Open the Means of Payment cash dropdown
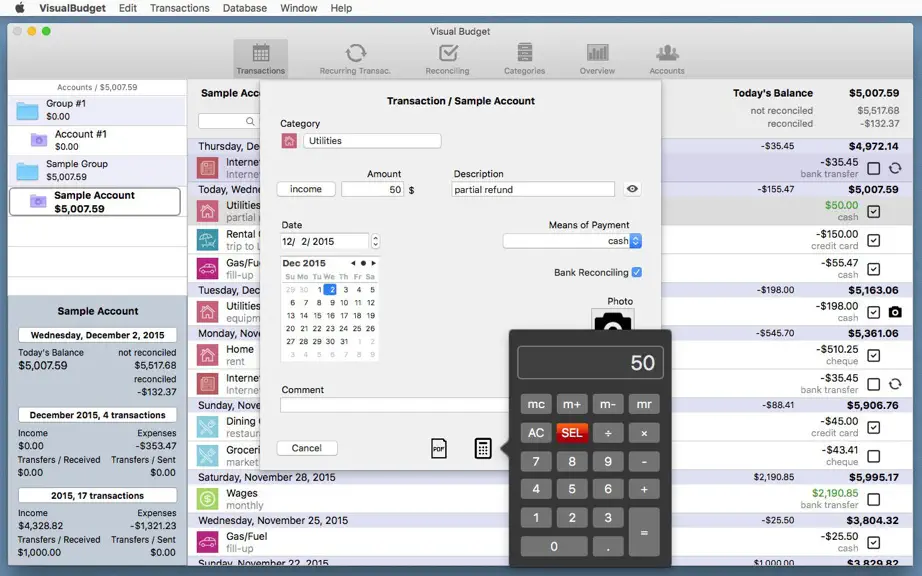 coord(636,241)
